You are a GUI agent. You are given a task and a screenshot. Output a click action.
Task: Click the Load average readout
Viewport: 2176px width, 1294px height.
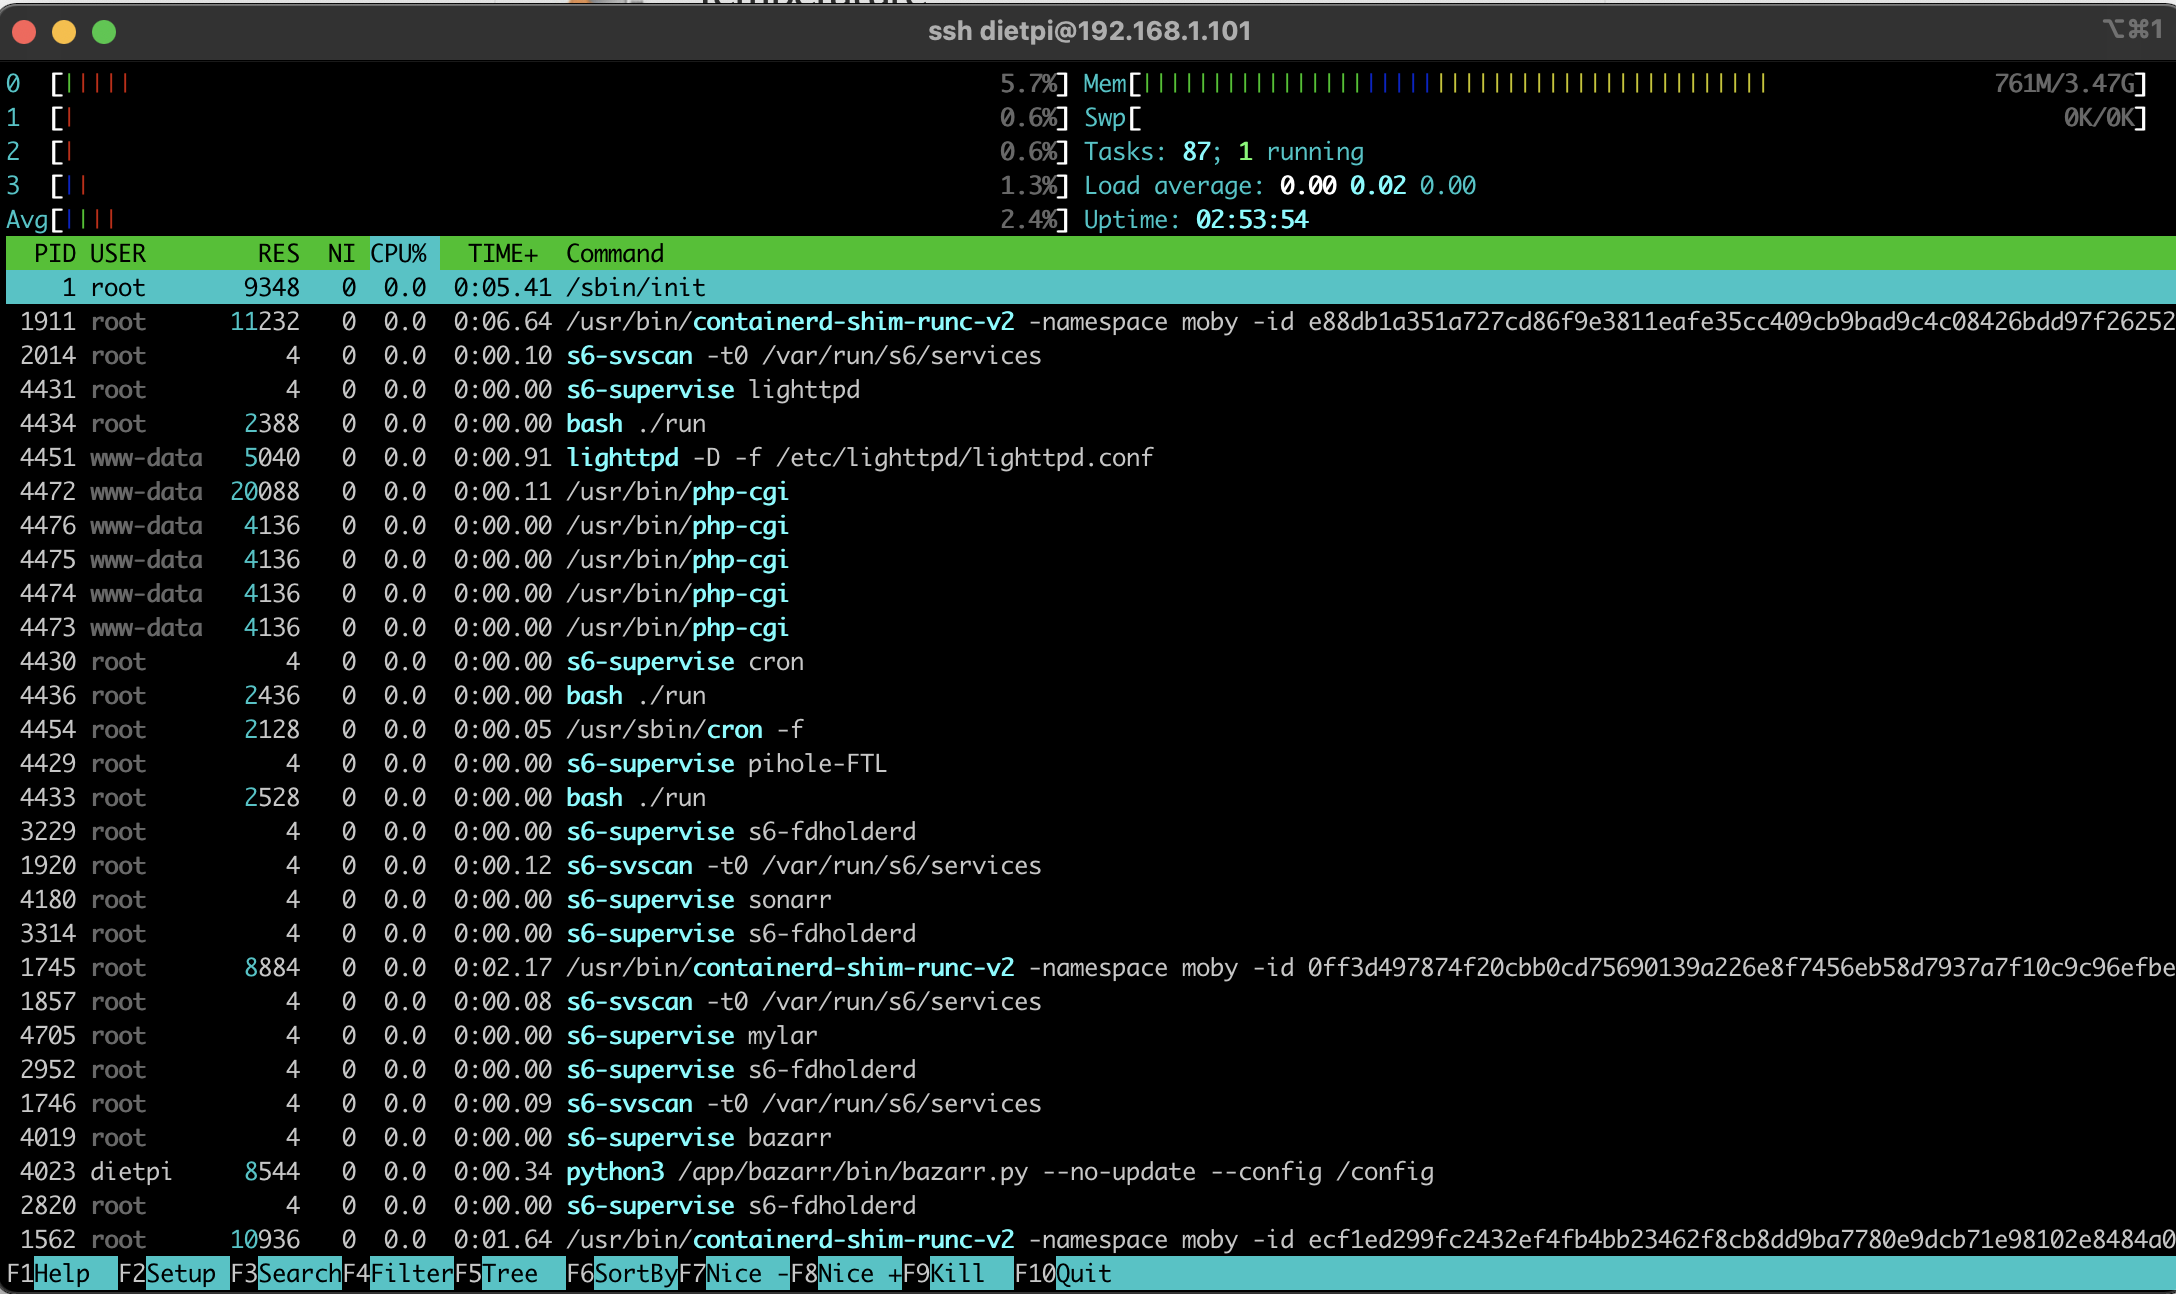1280,185
